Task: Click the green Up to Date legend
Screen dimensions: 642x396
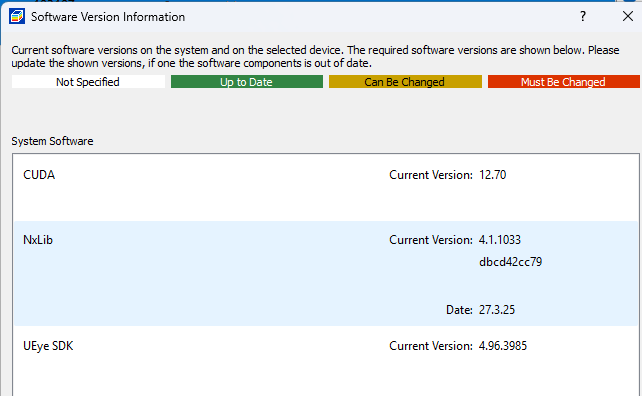Action: coord(246,81)
